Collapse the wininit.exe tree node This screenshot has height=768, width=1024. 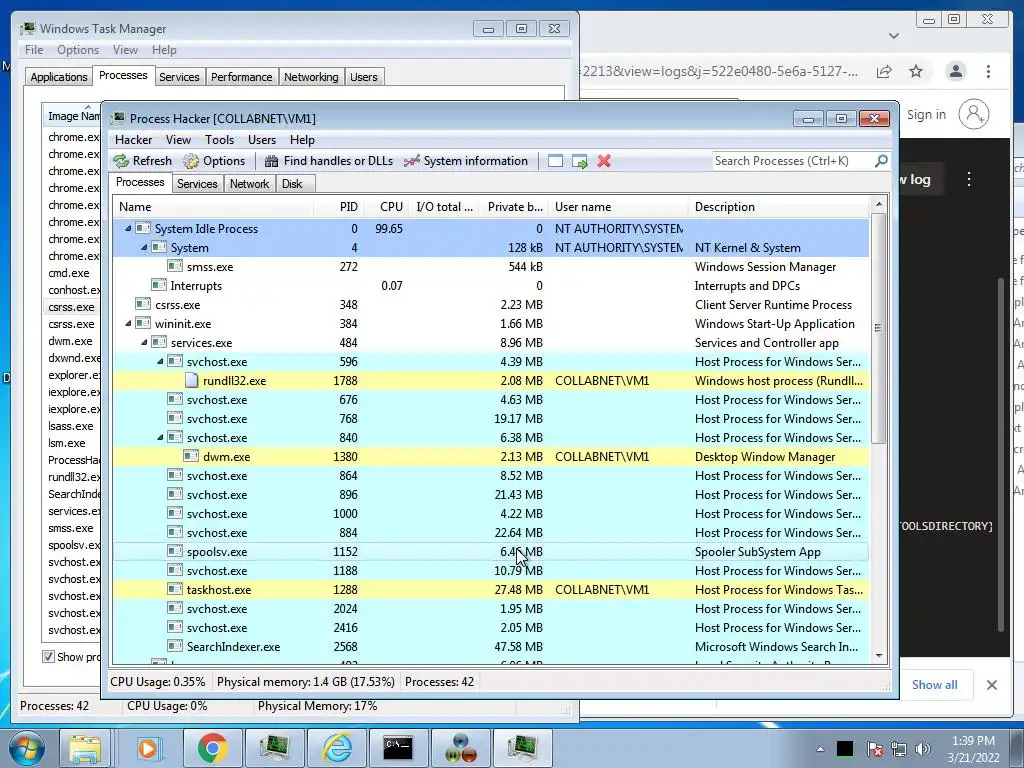coord(128,323)
